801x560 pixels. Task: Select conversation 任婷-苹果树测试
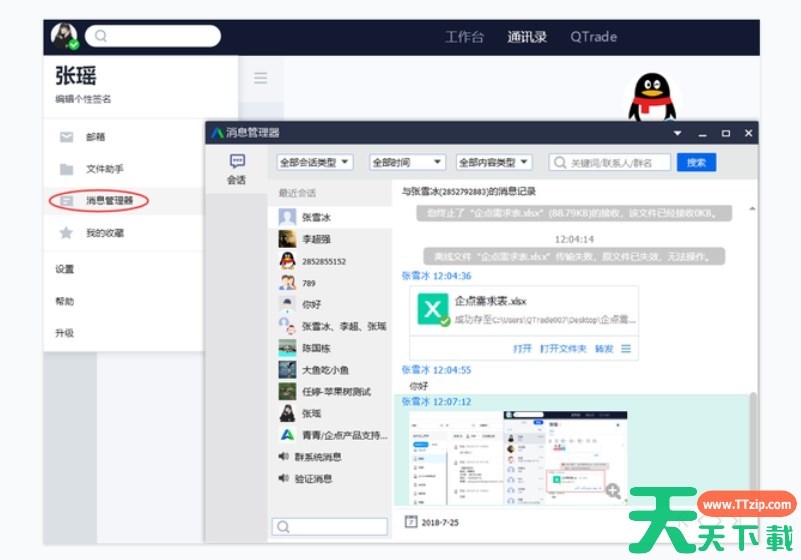pyautogui.click(x=330, y=392)
